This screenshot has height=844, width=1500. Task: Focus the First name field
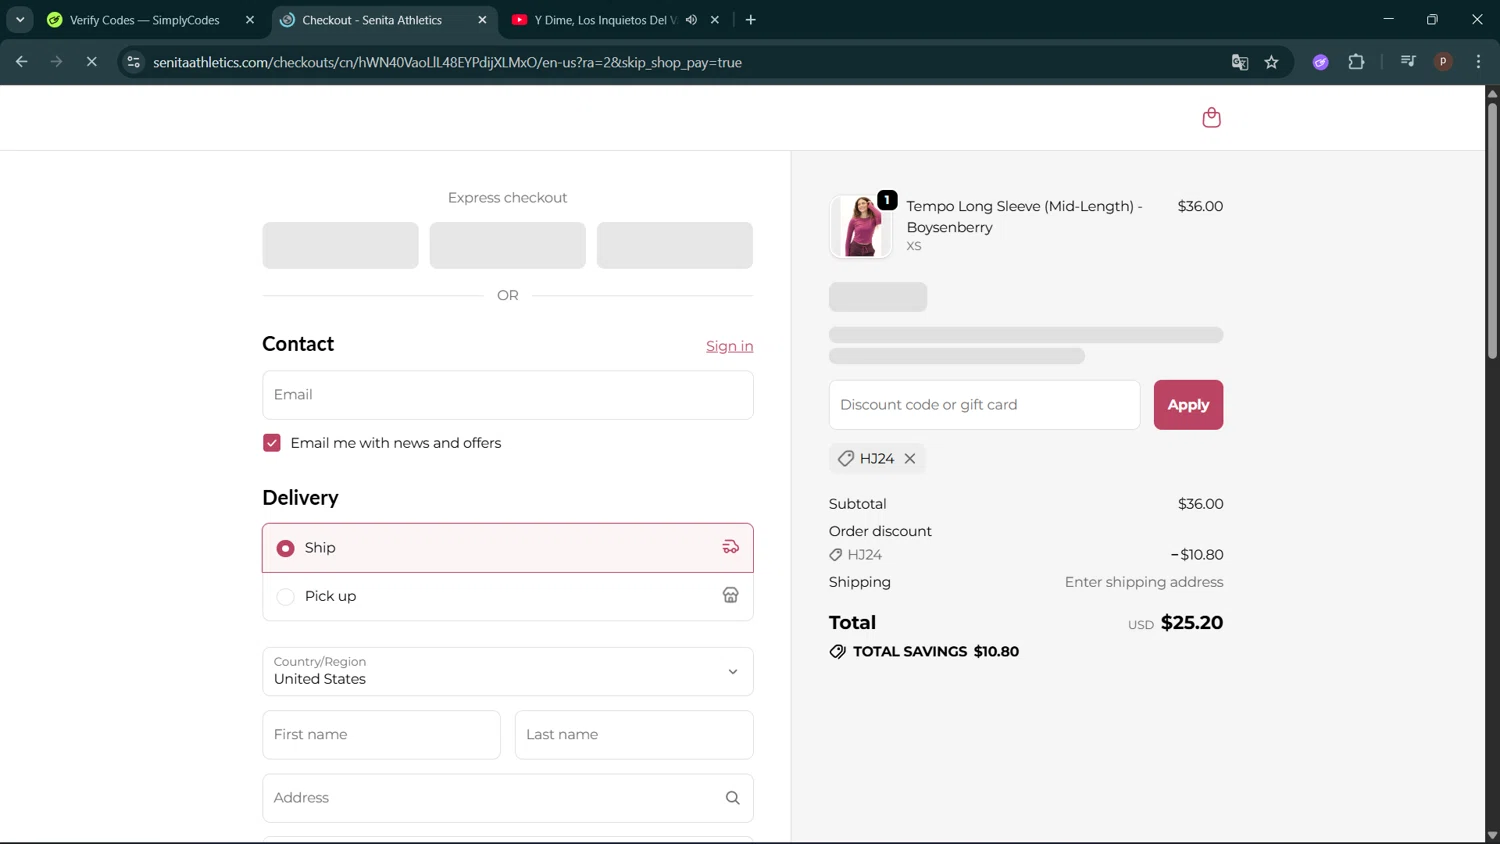pos(381,735)
